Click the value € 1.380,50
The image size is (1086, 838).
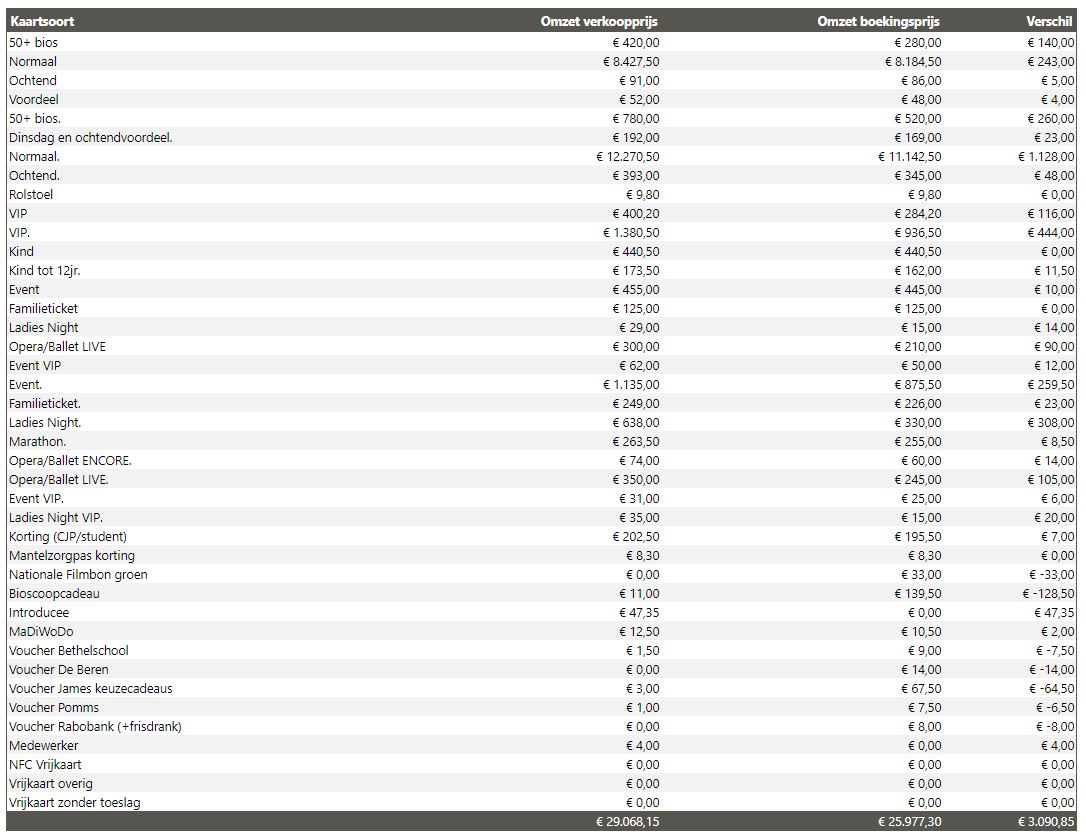pyautogui.click(x=631, y=233)
